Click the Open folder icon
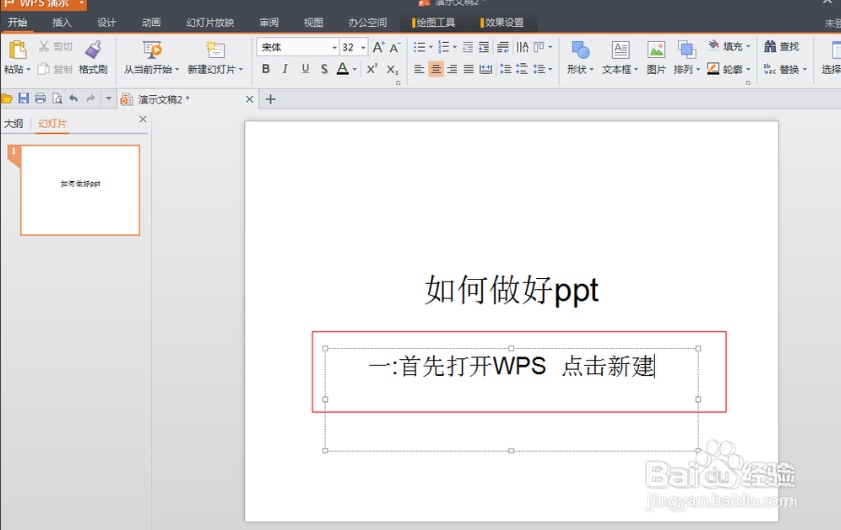Image resolution: width=841 pixels, height=530 pixels. point(6,98)
